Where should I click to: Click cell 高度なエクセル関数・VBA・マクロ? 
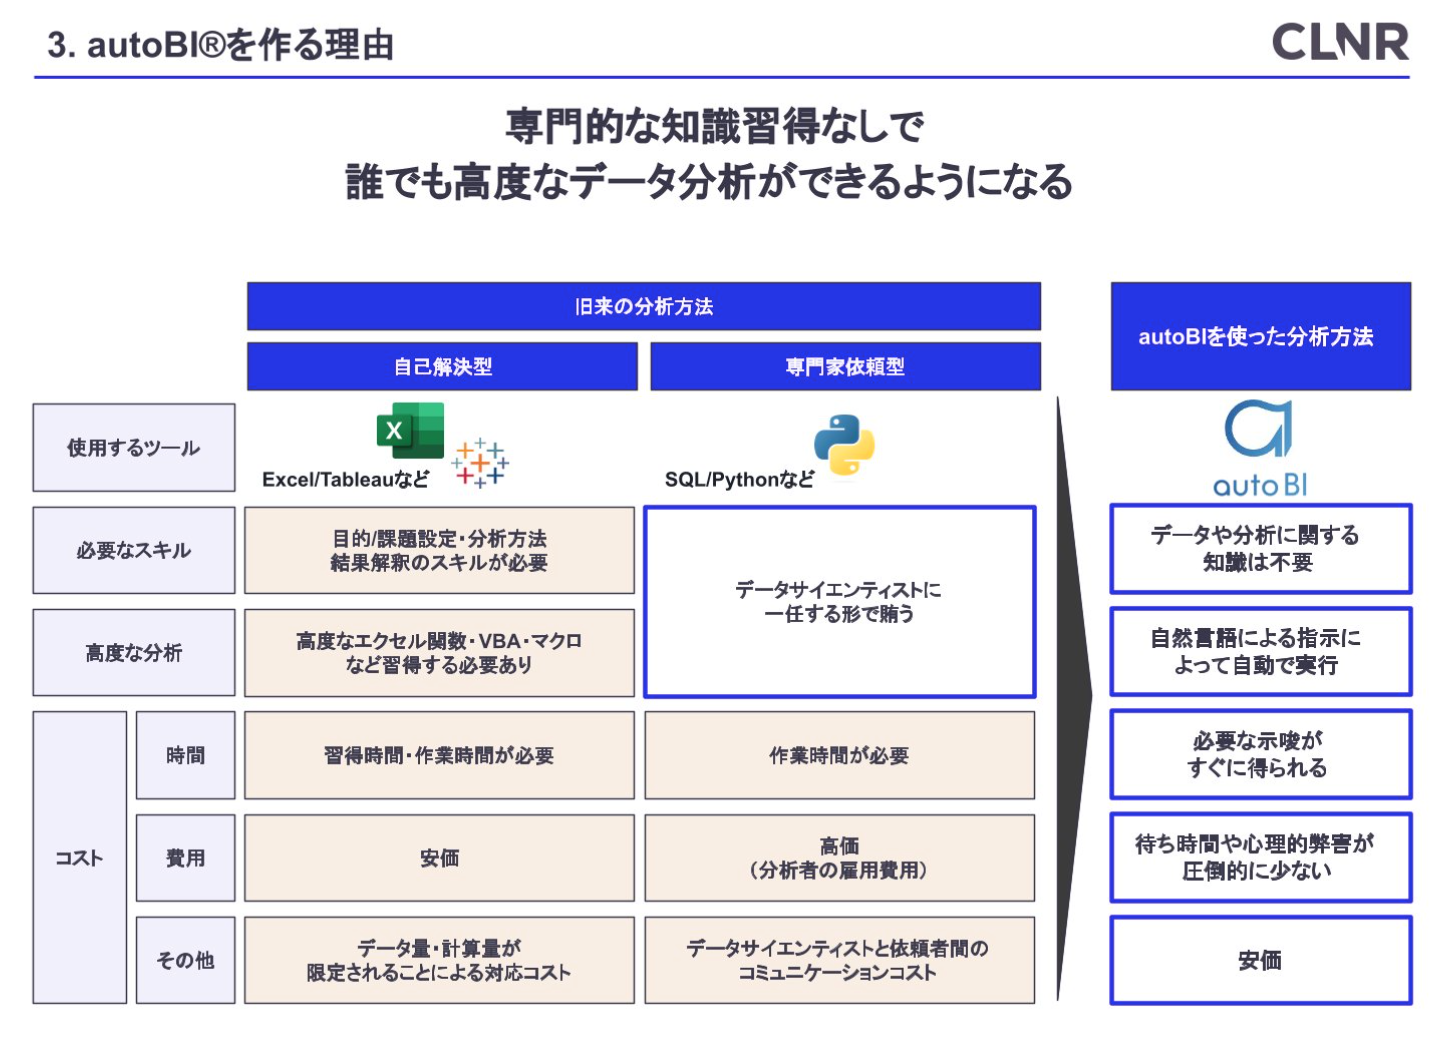(x=440, y=653)
